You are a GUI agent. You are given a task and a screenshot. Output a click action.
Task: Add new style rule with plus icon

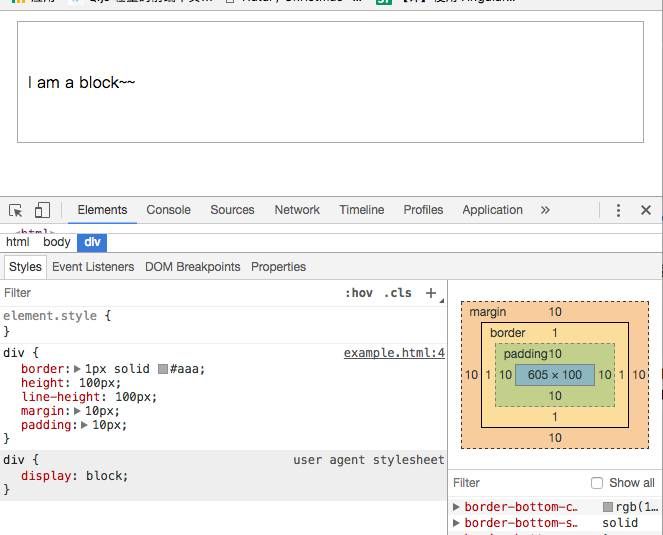pos(430,293)
